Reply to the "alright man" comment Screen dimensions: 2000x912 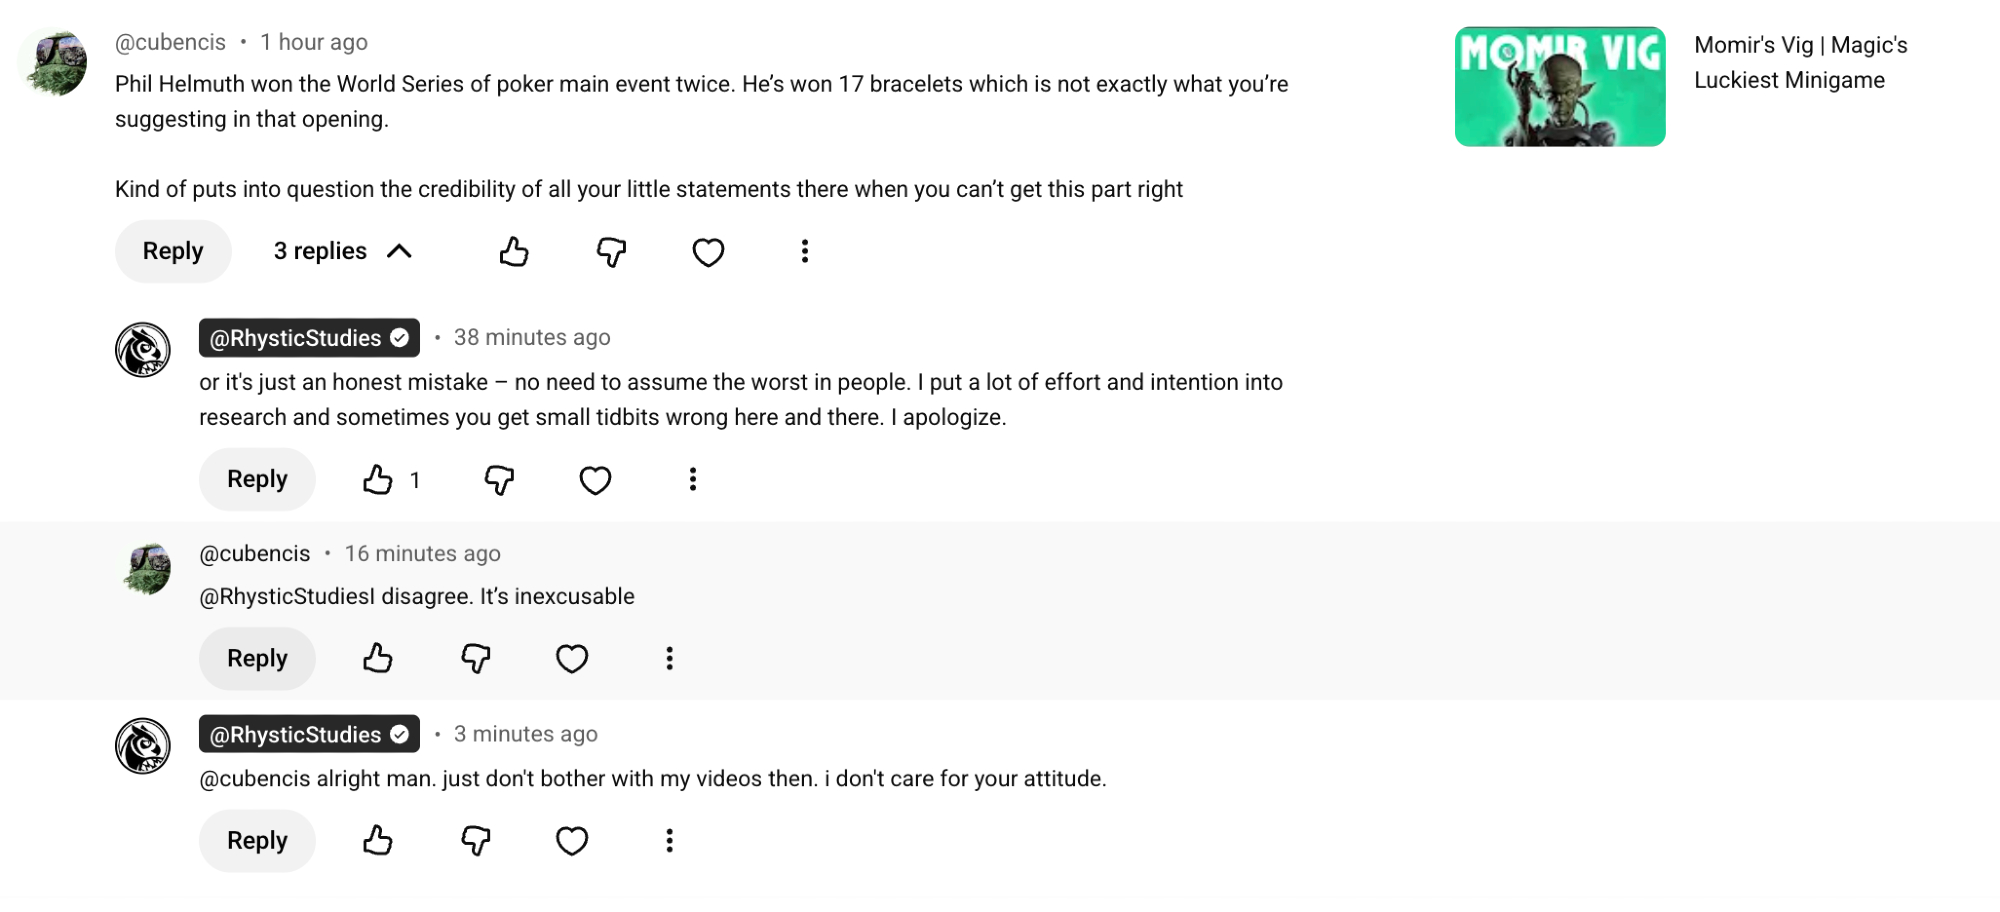click(257, 841)
